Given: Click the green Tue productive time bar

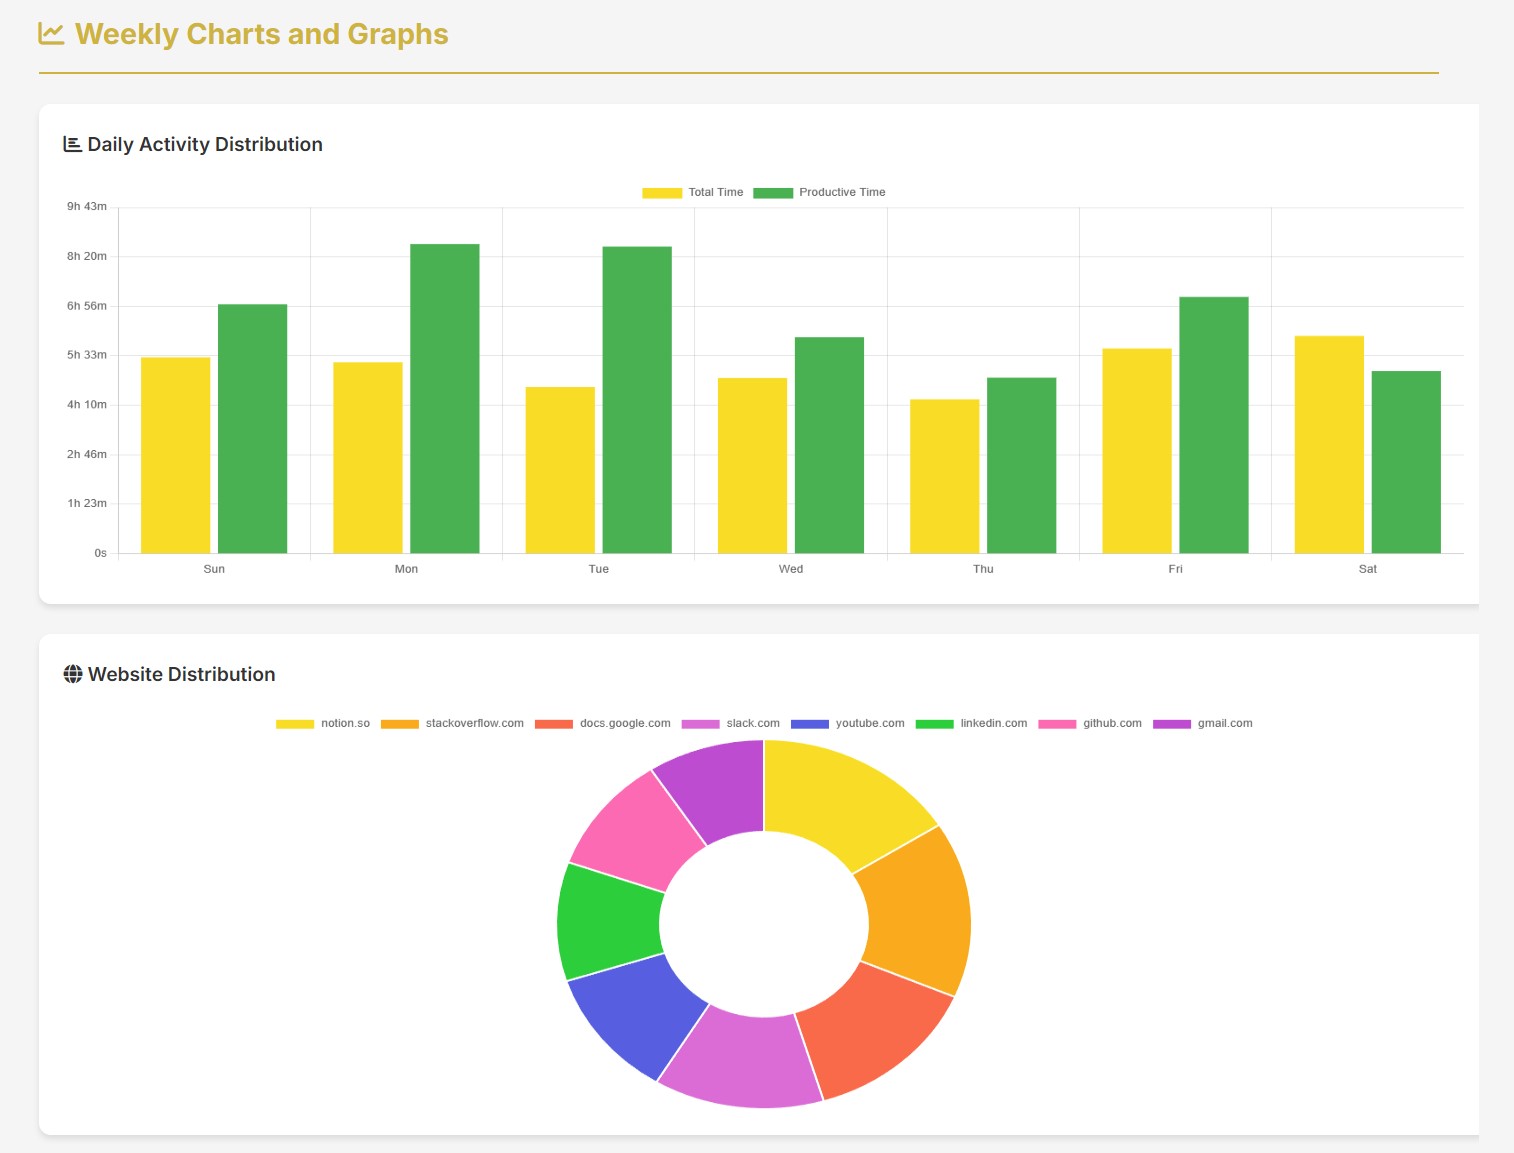Looking at the screenshot, I should point(637,399).
